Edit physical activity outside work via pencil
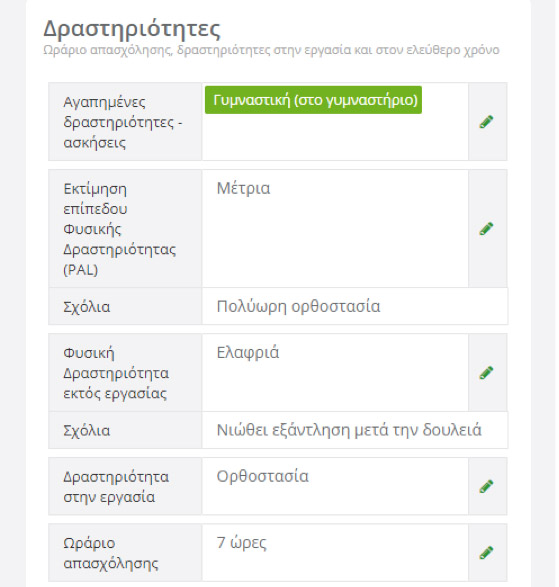This screenshot has height=587, width=559. pos(486,373)
